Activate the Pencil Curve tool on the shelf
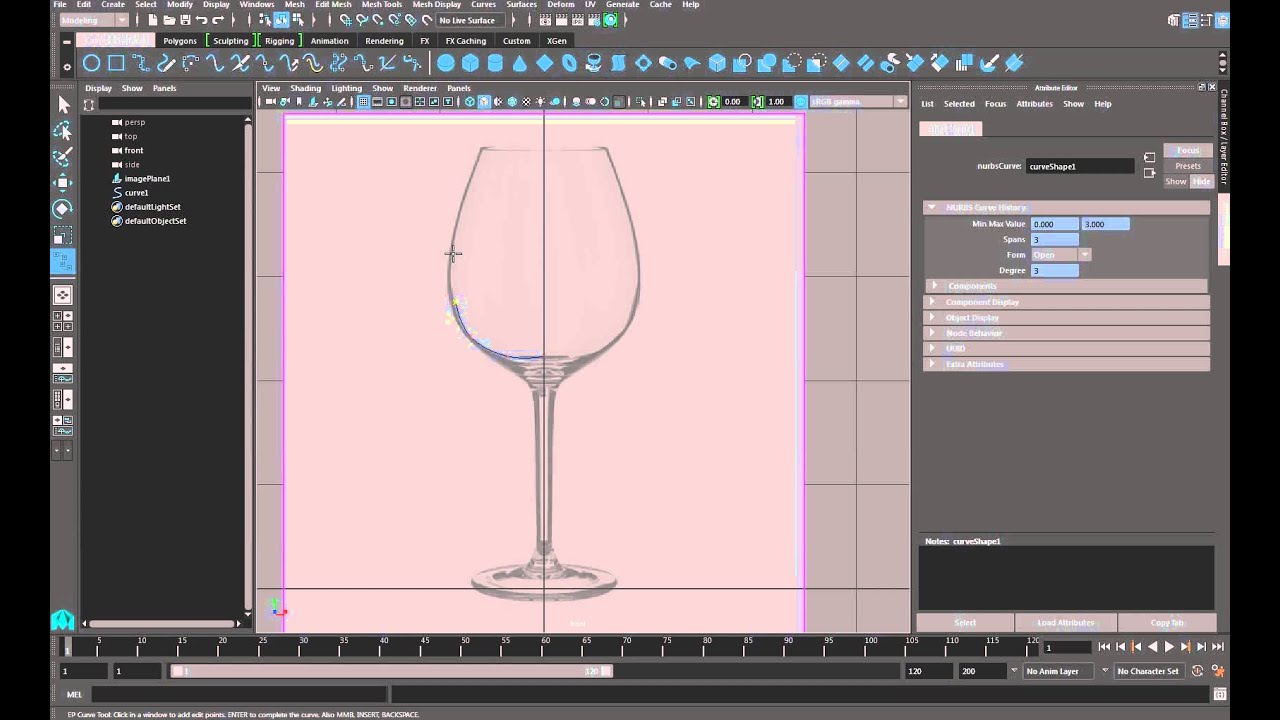The height and width of the screenshot is (720, 1280). pyautogui.click(x=166, y=63)
